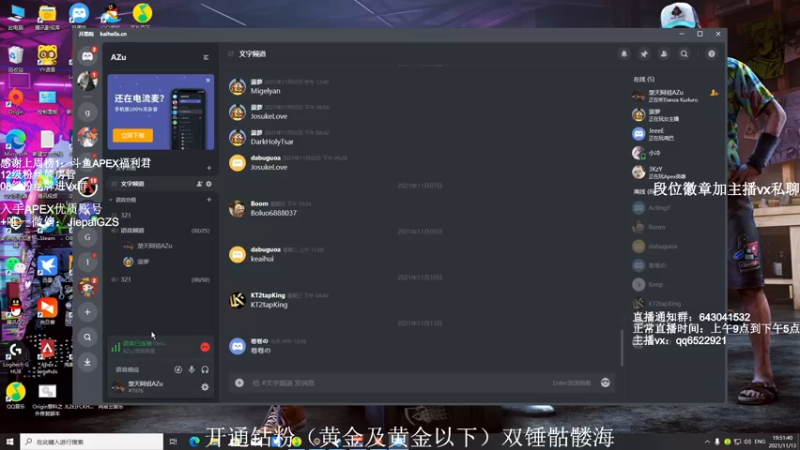Image resolution: width=800 pixels, height=450 pixels.
Task: Select the 文字频道 text channel
Action: (161, 184)
